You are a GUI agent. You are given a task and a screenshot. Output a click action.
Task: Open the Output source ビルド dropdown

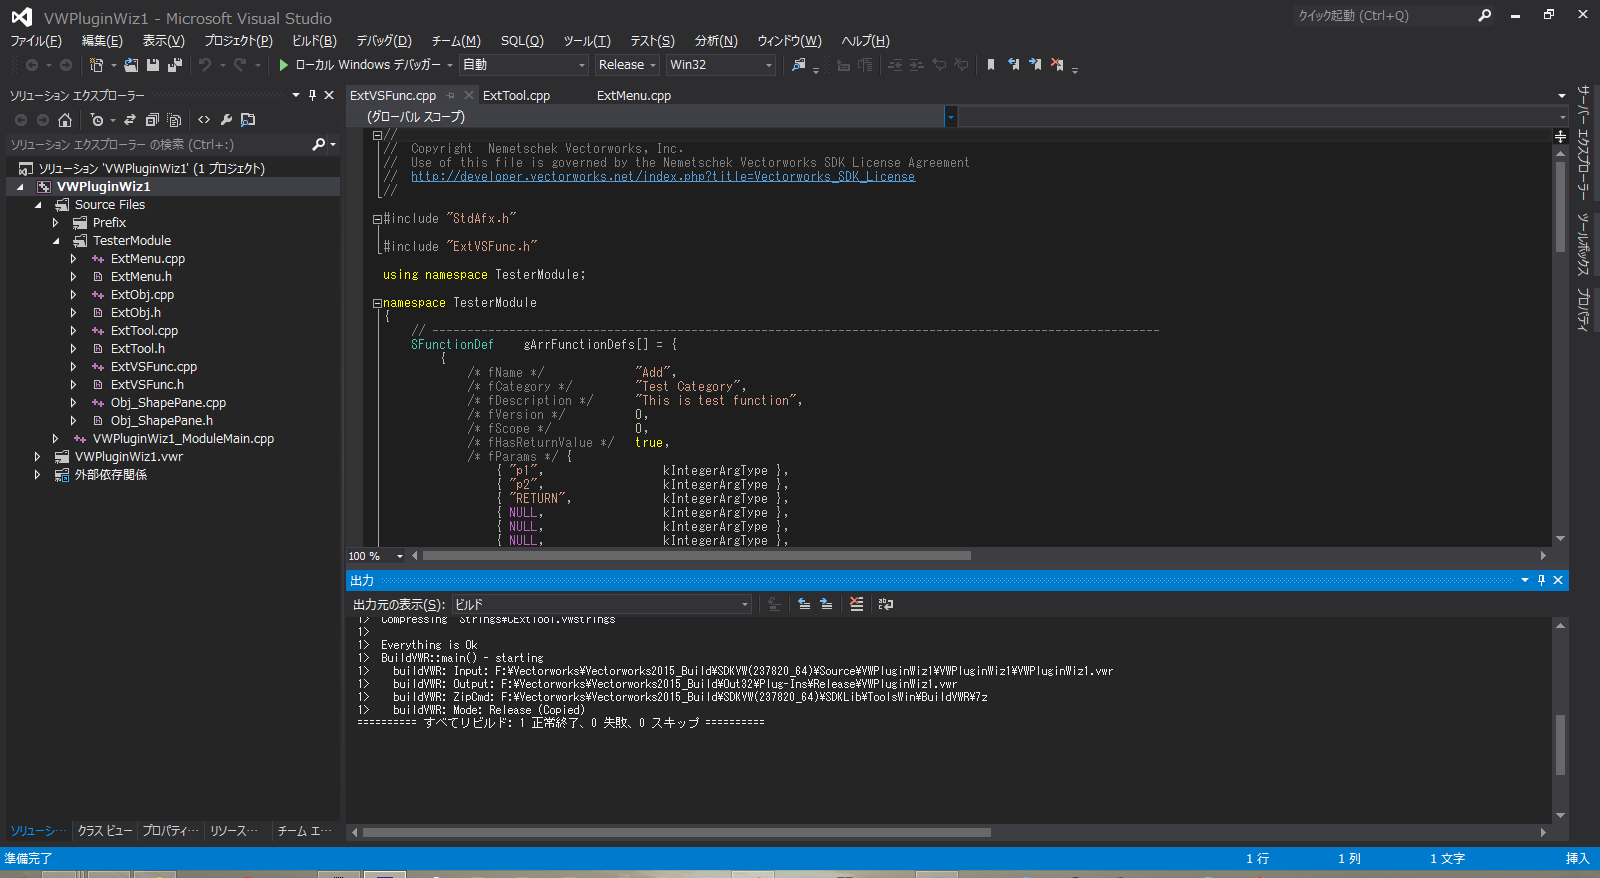tap(602, 604)
